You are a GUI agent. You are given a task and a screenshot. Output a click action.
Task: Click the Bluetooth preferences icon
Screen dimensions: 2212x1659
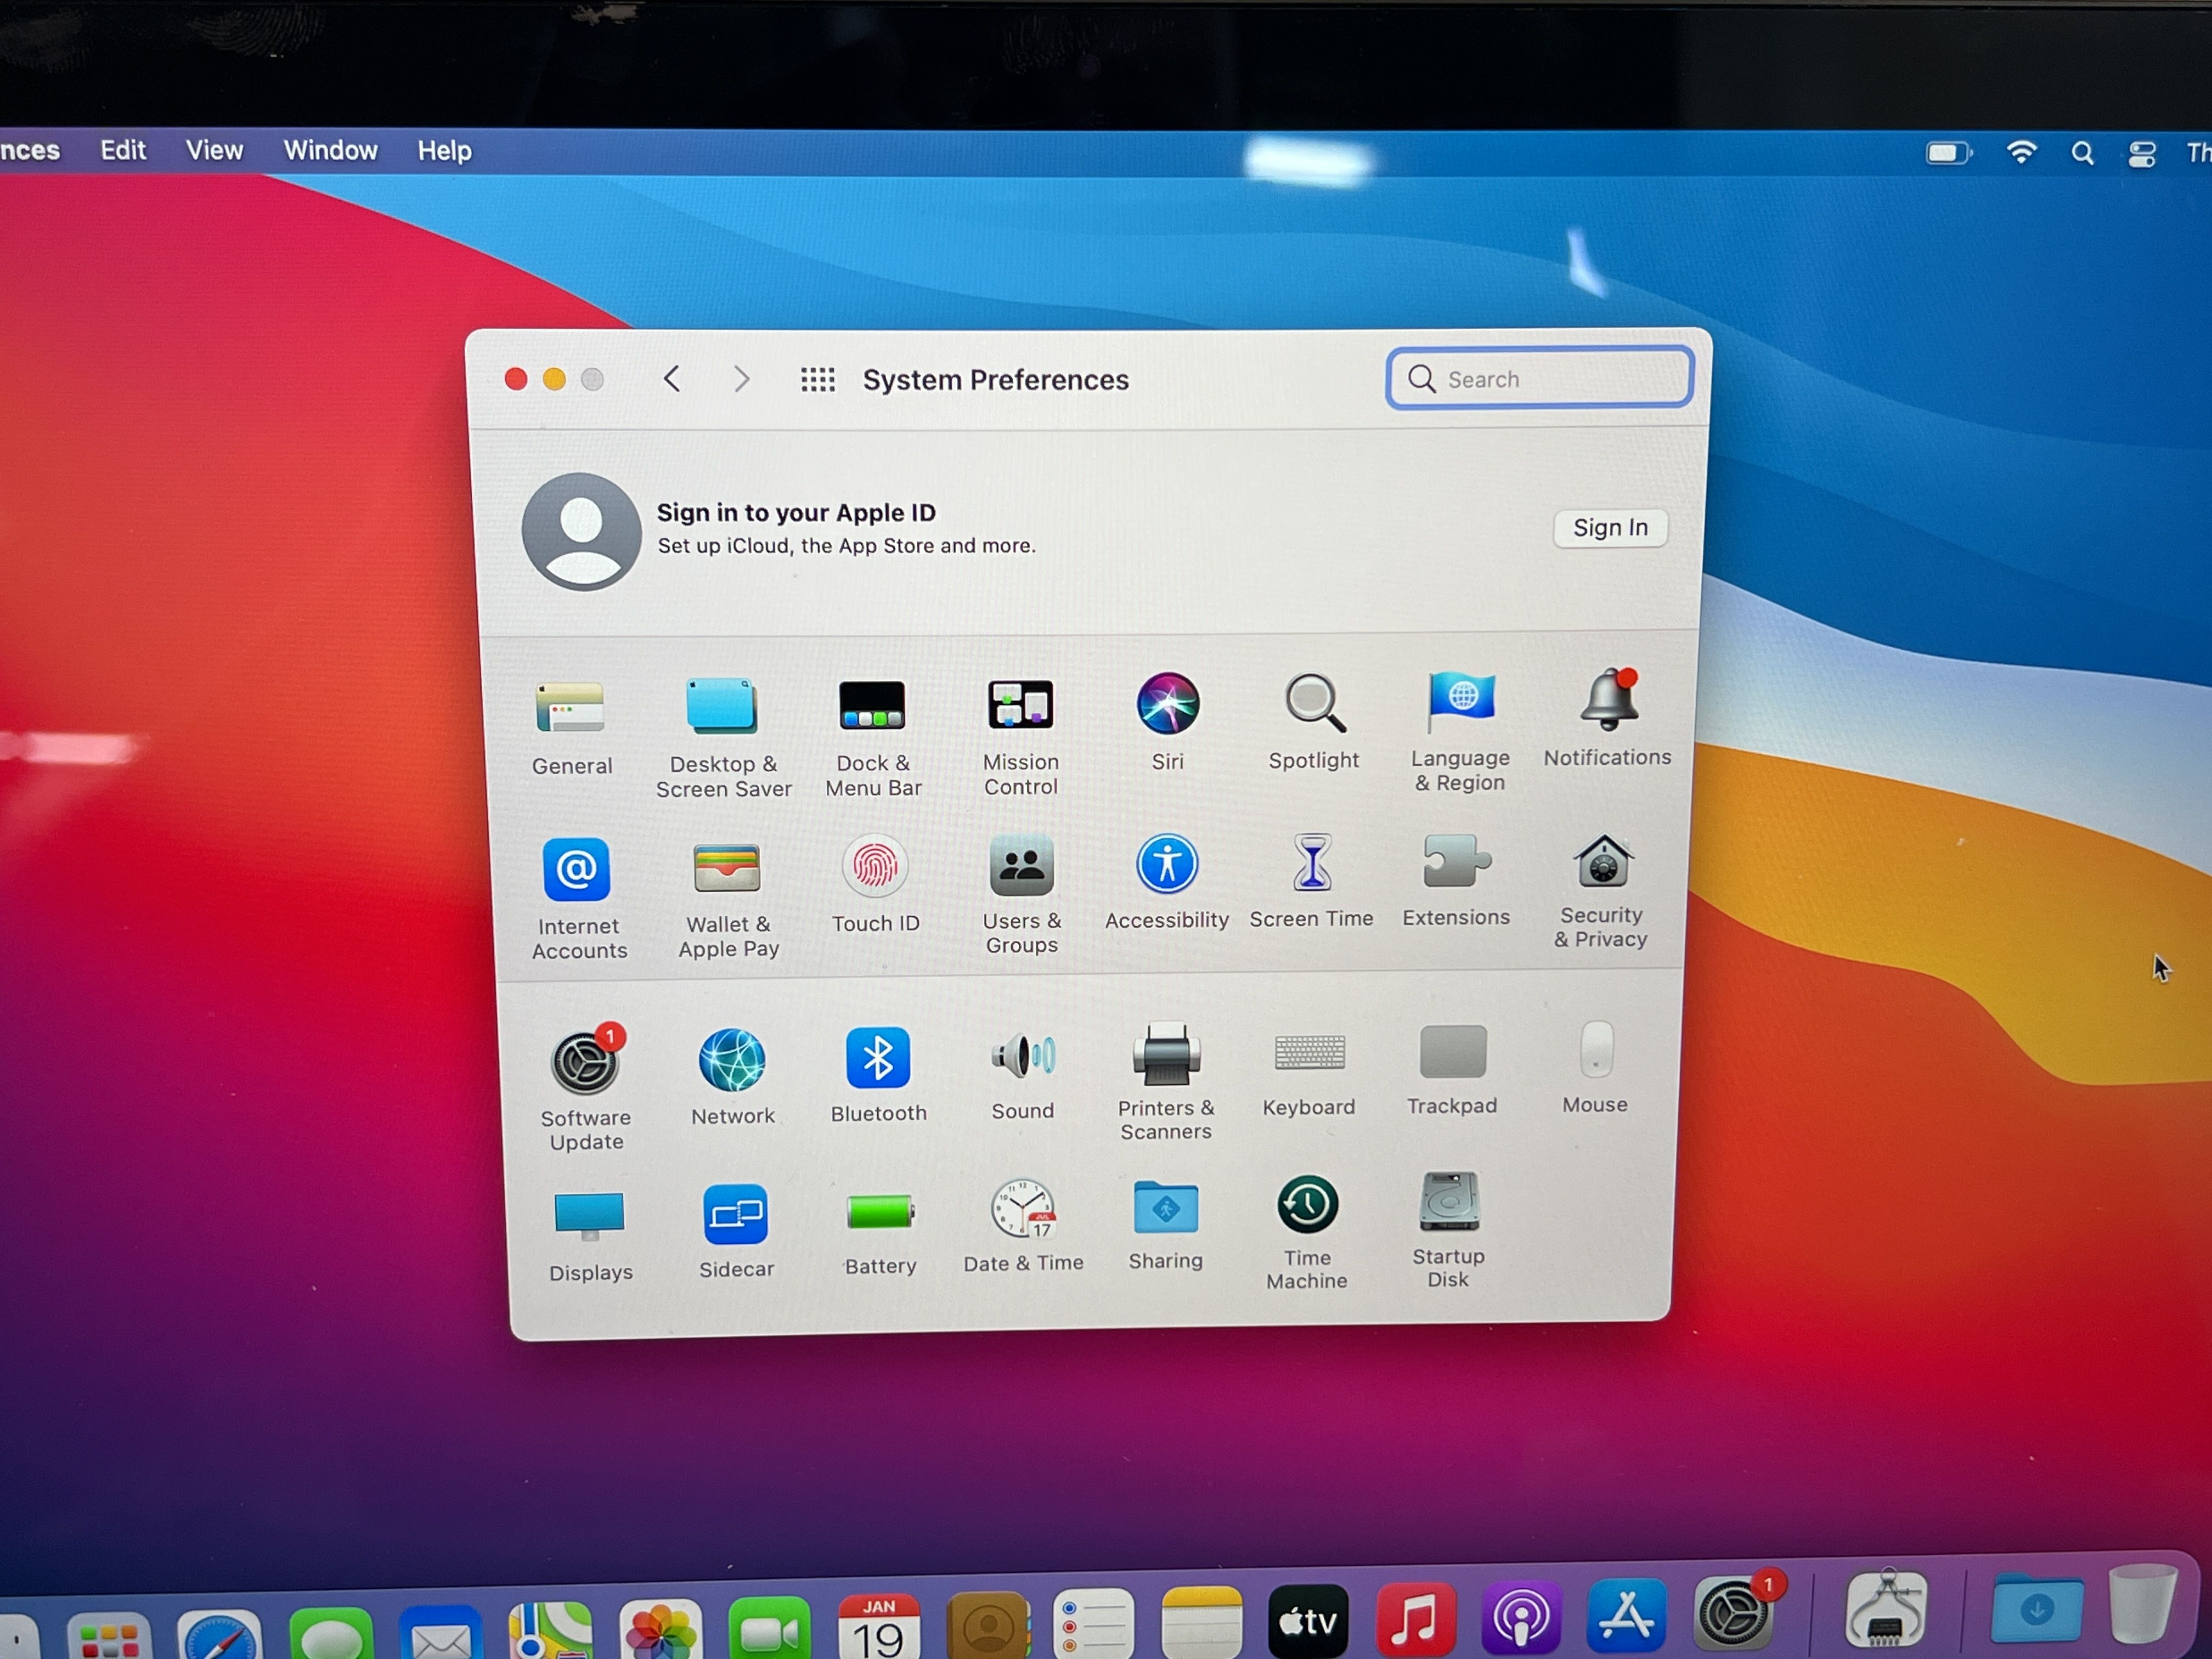[878, 1059]
